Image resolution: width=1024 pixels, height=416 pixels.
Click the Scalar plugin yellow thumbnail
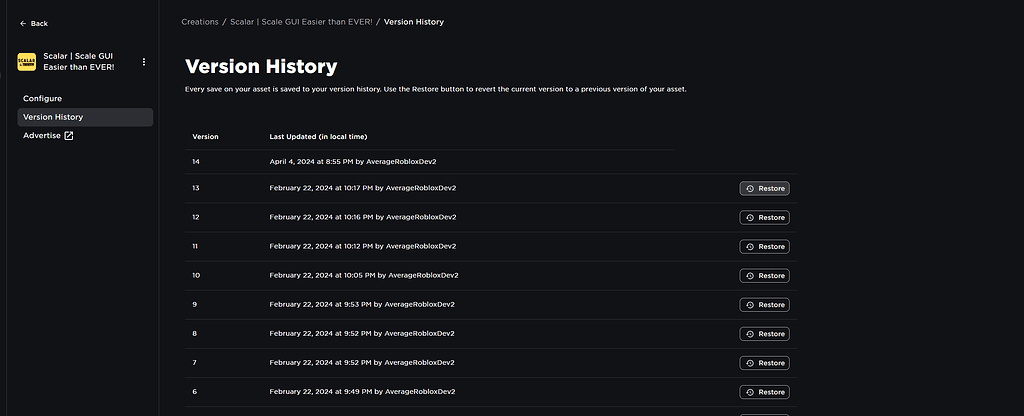[x=27, y=62]
